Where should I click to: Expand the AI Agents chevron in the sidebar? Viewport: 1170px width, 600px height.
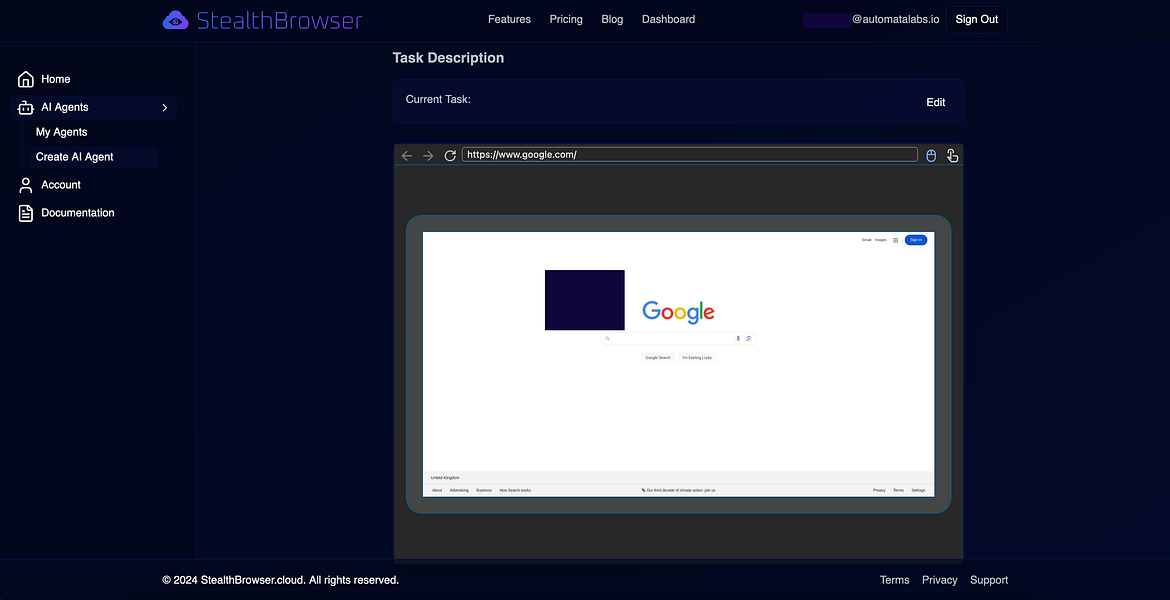pyautogui.click(x=165, y=107)
